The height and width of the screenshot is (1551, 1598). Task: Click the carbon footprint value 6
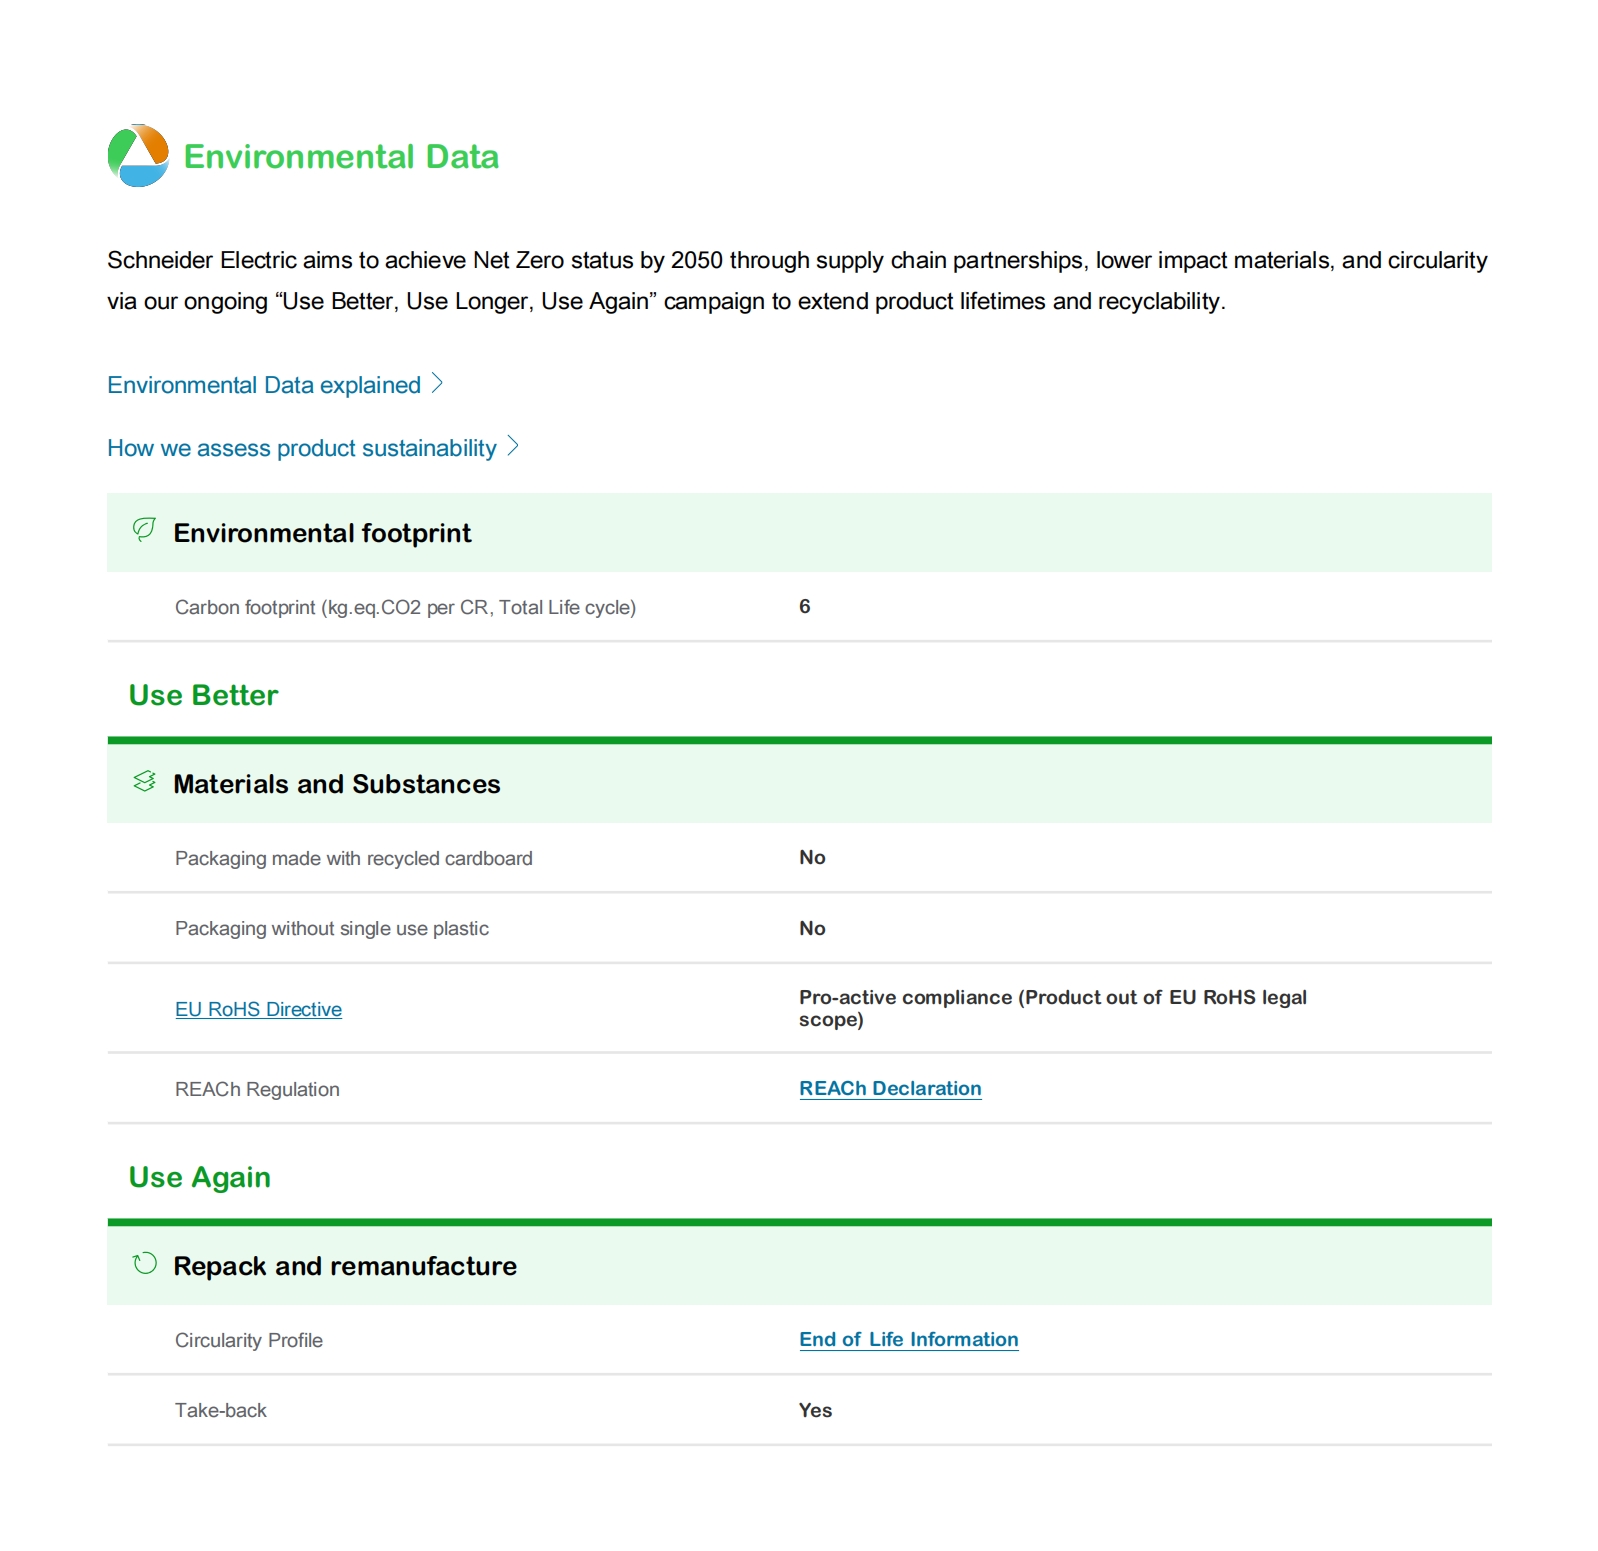pyautogui.click(x=804, y=606)
